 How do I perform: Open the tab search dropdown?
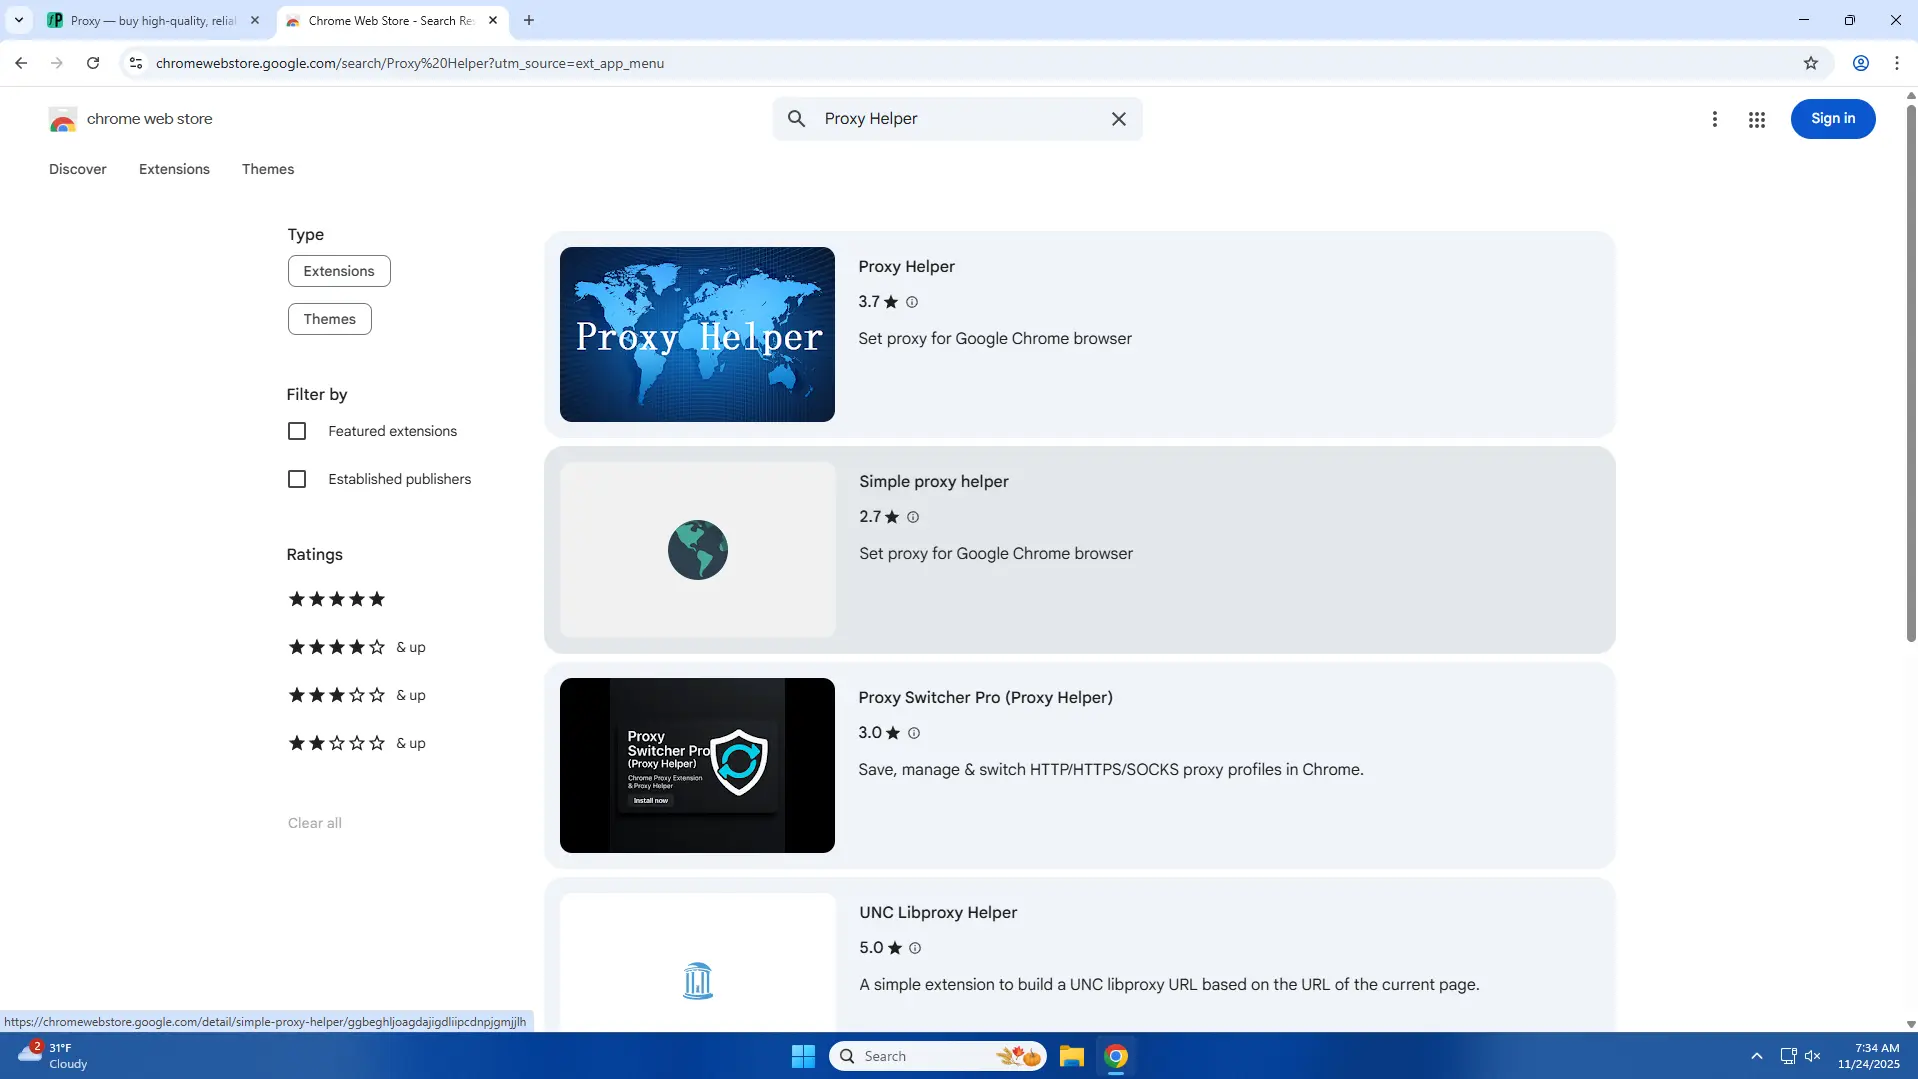click(x=19, y=20)
